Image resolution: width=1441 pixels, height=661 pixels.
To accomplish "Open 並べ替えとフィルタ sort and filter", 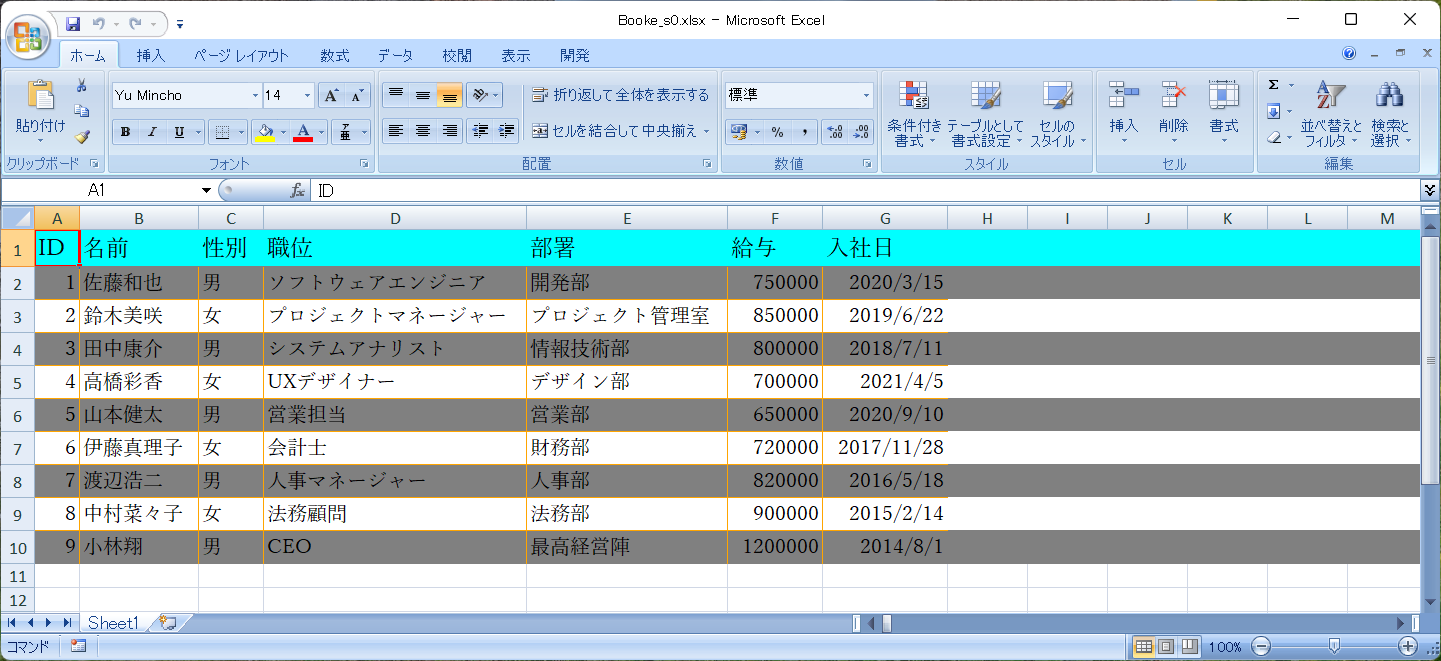I will (x=1331, y=113).
